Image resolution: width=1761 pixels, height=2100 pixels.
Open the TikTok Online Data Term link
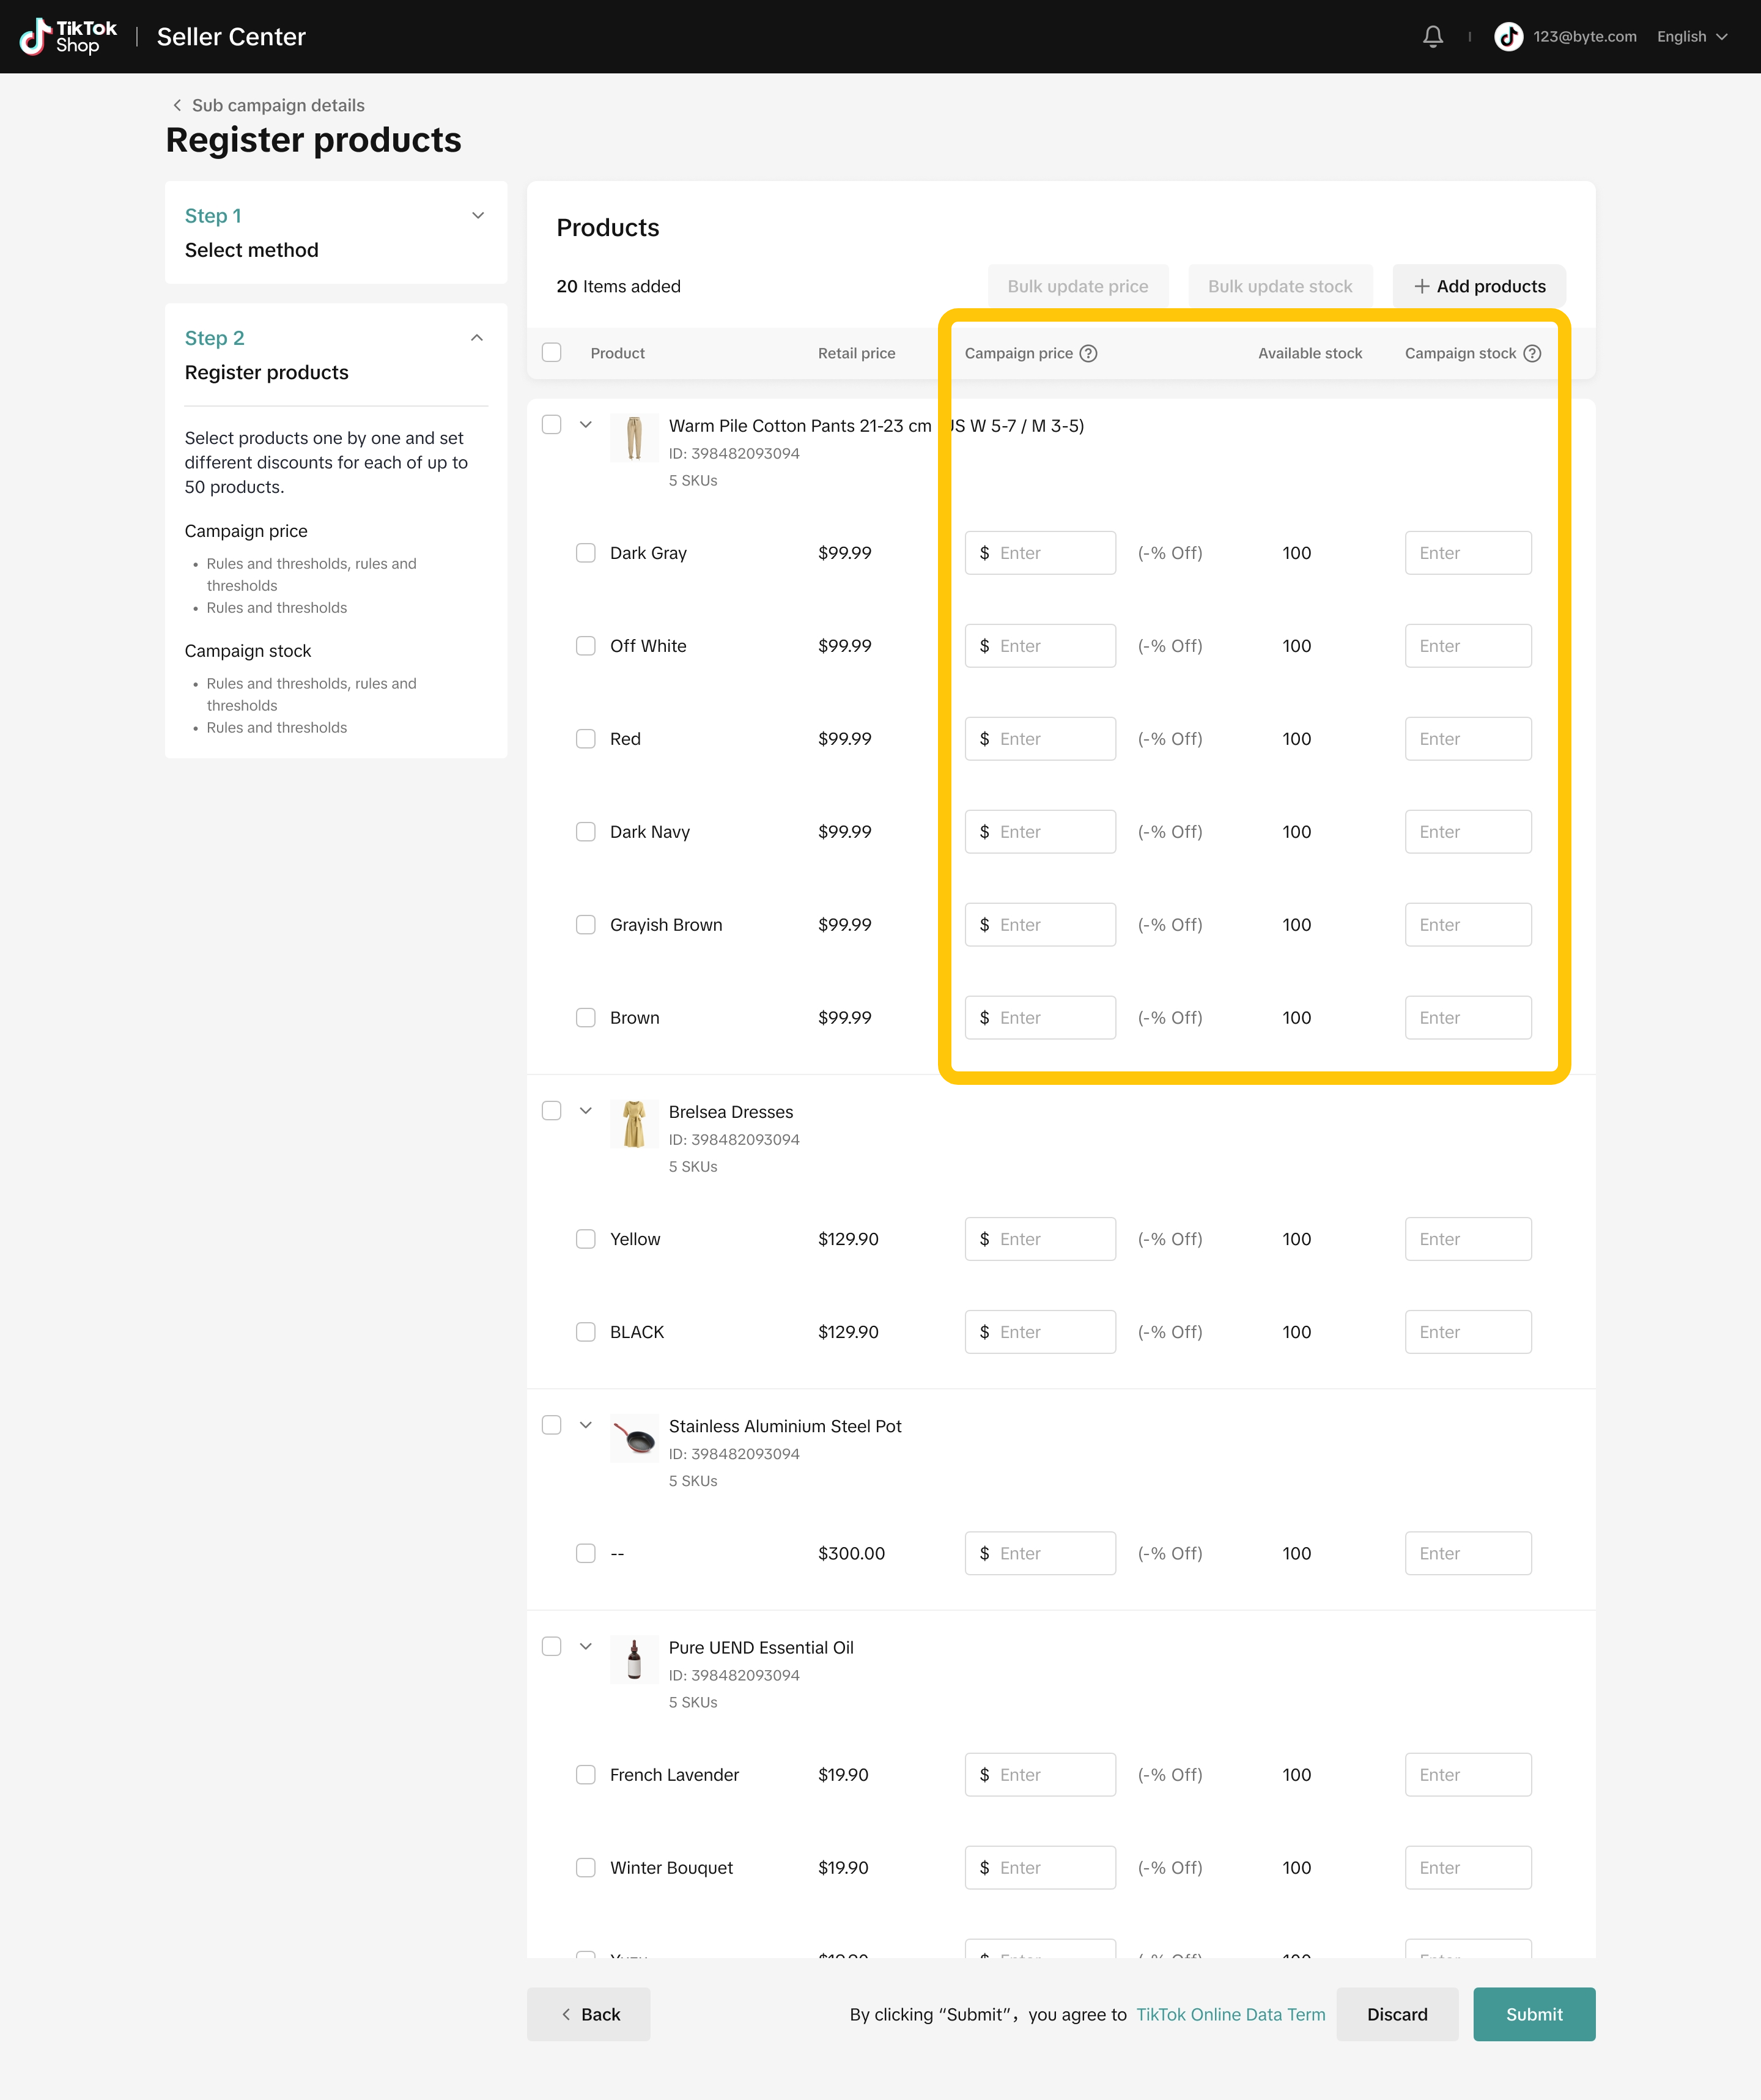[x=1230, y=2014]
